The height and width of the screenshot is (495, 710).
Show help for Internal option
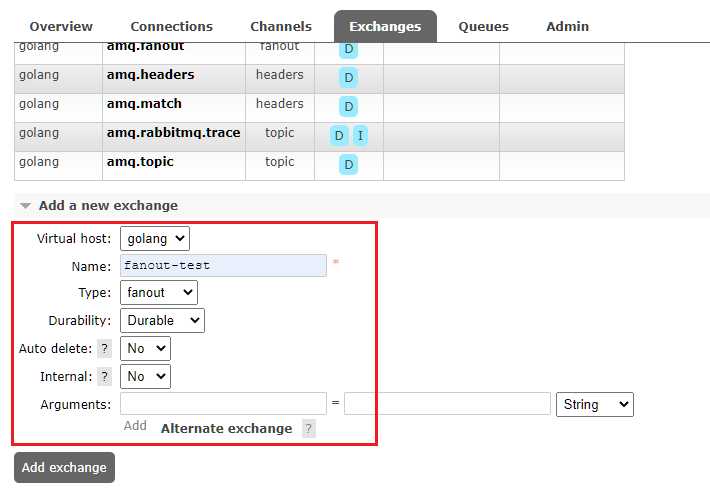pyautogui.click(x=105, y=377)
